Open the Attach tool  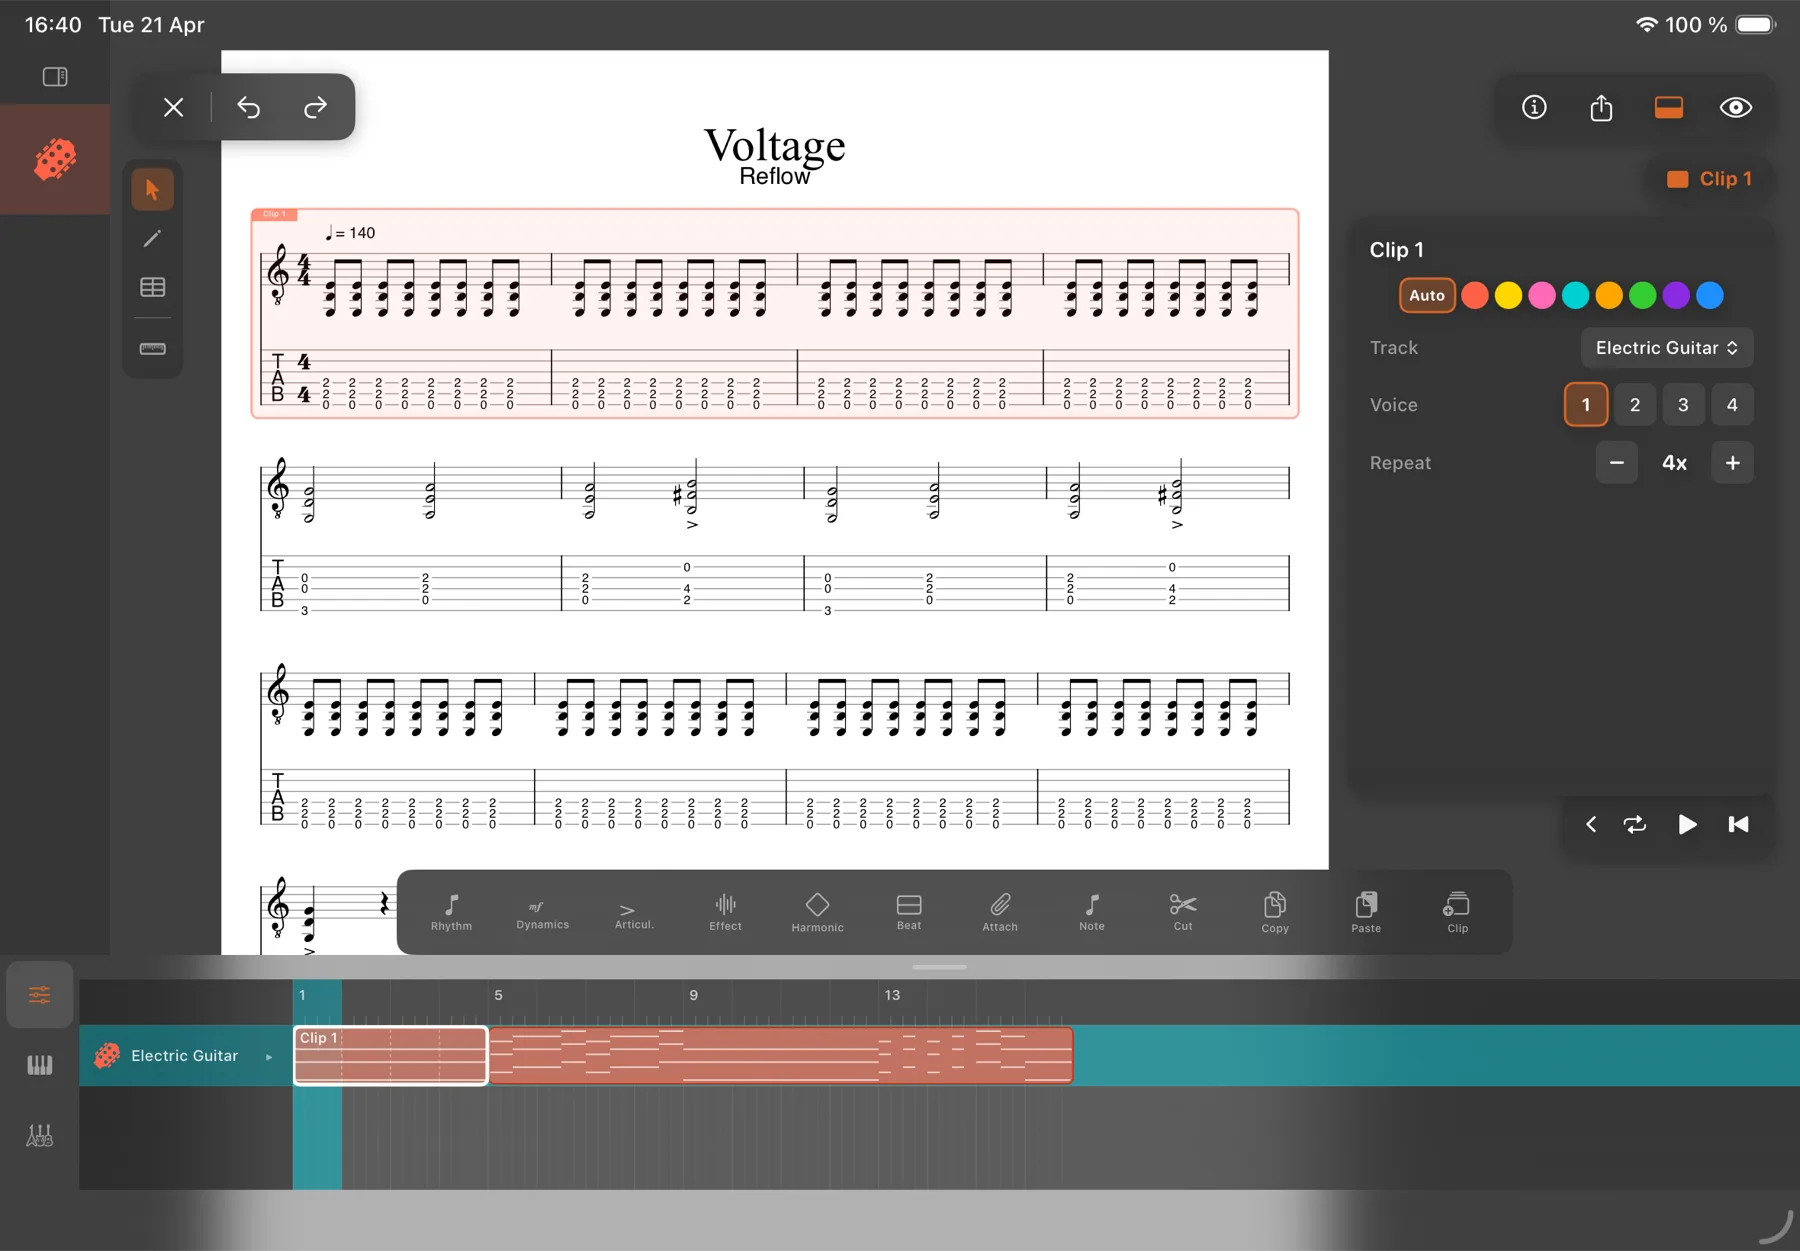[x=1000, y=913]
